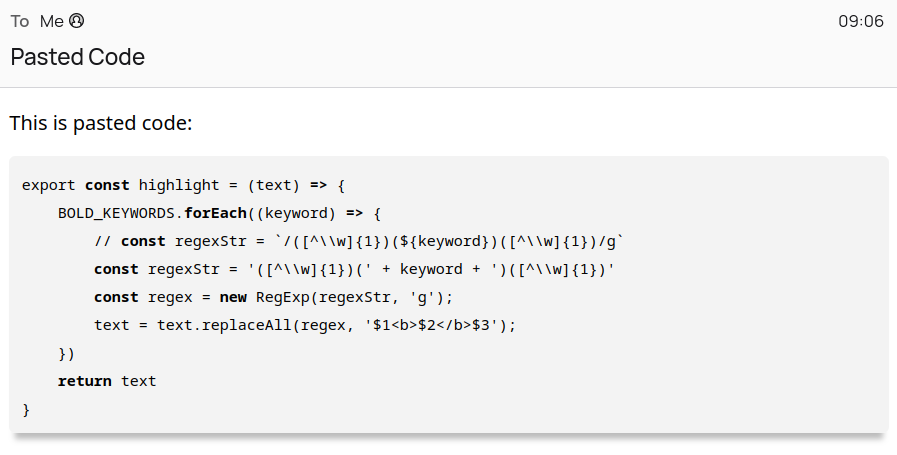Select the Pasted Code subject heading

[78, 57]
